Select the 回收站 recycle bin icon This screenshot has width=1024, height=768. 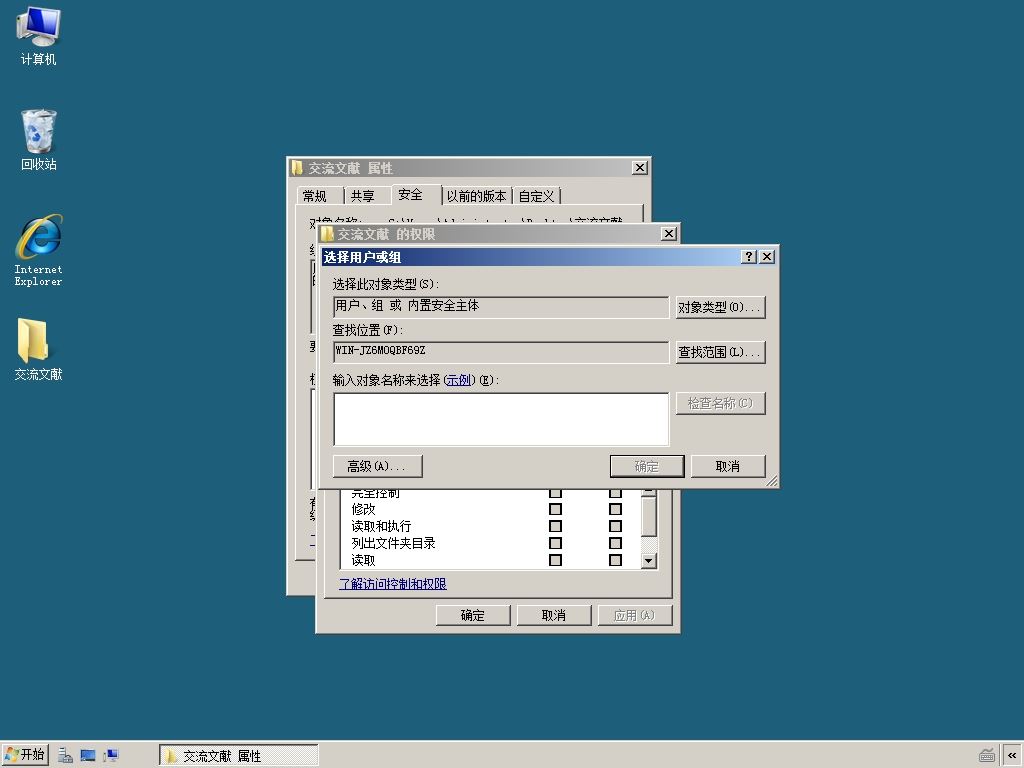click(x=39, y=140)
